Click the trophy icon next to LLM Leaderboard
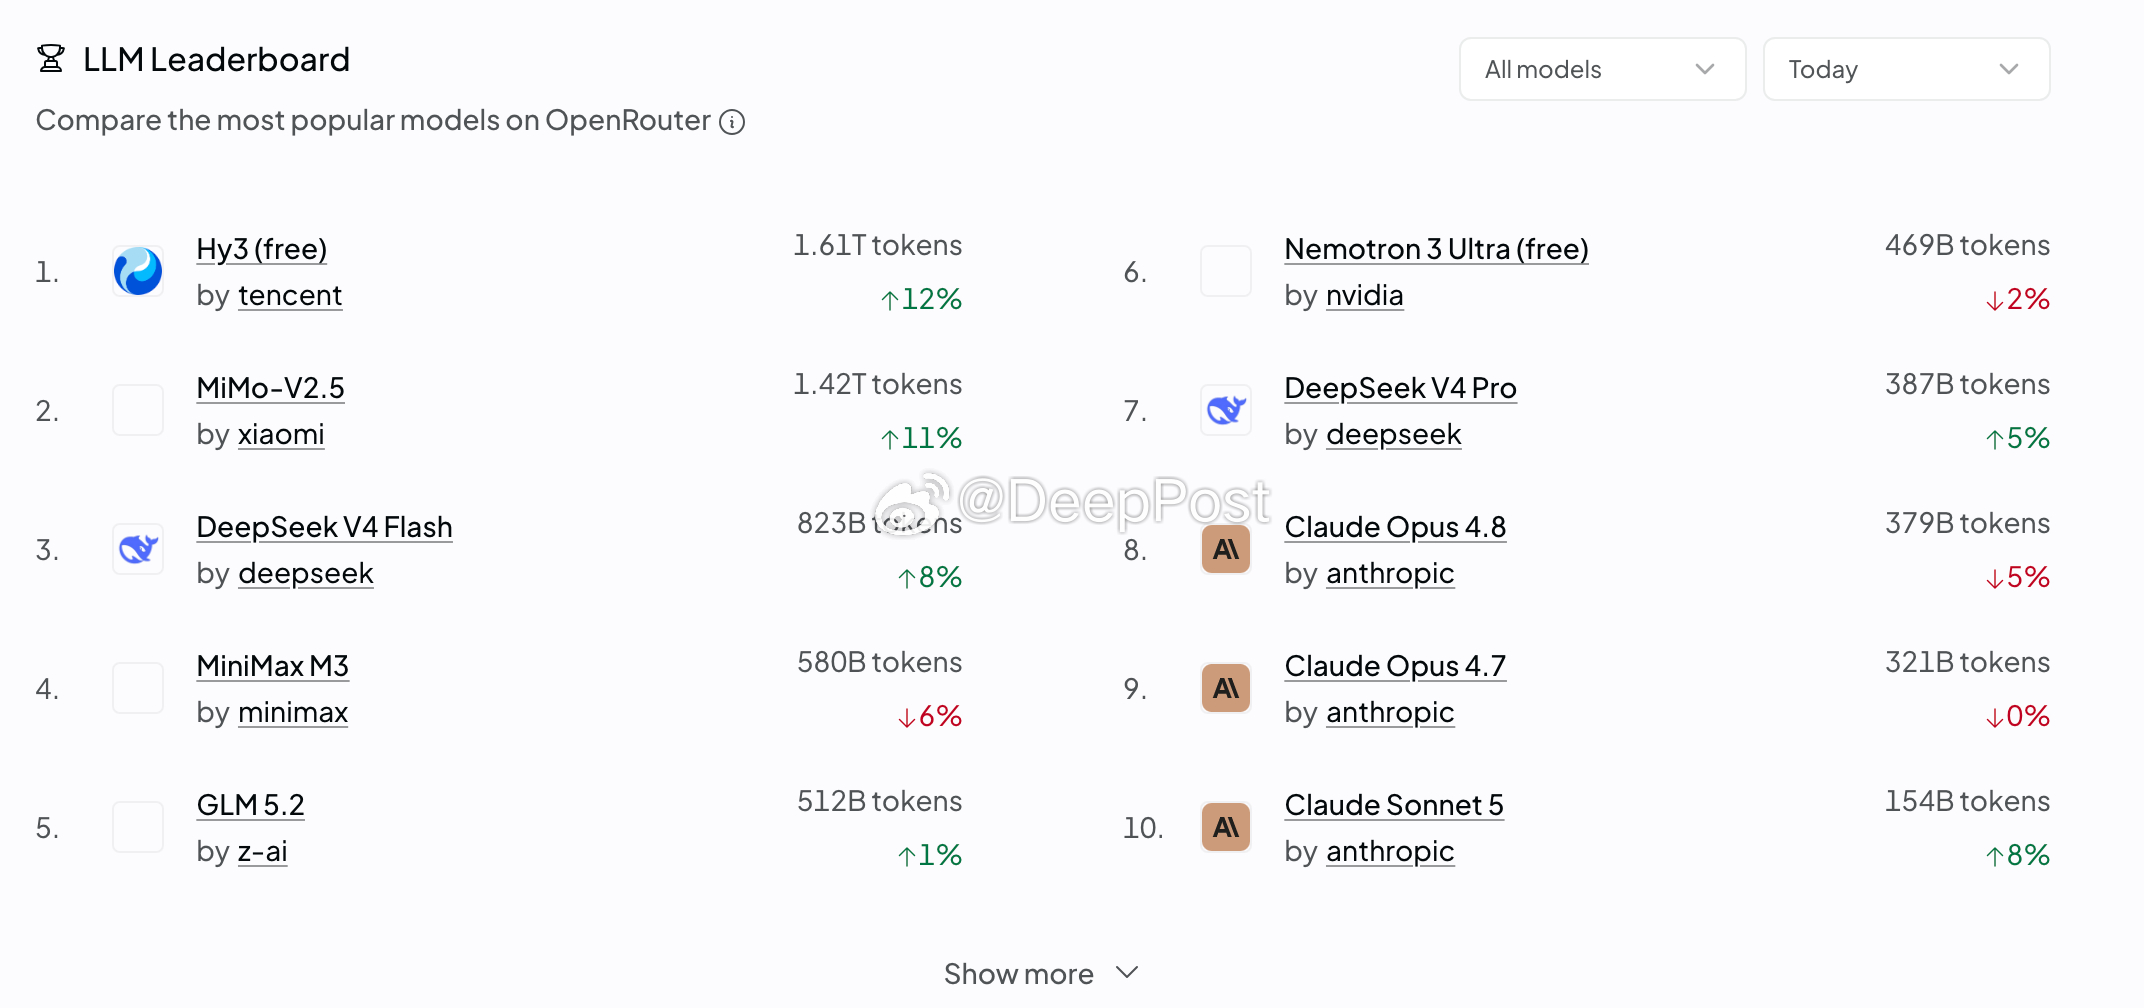Viewport: 2144px width, 1008px height. [51, 59]
